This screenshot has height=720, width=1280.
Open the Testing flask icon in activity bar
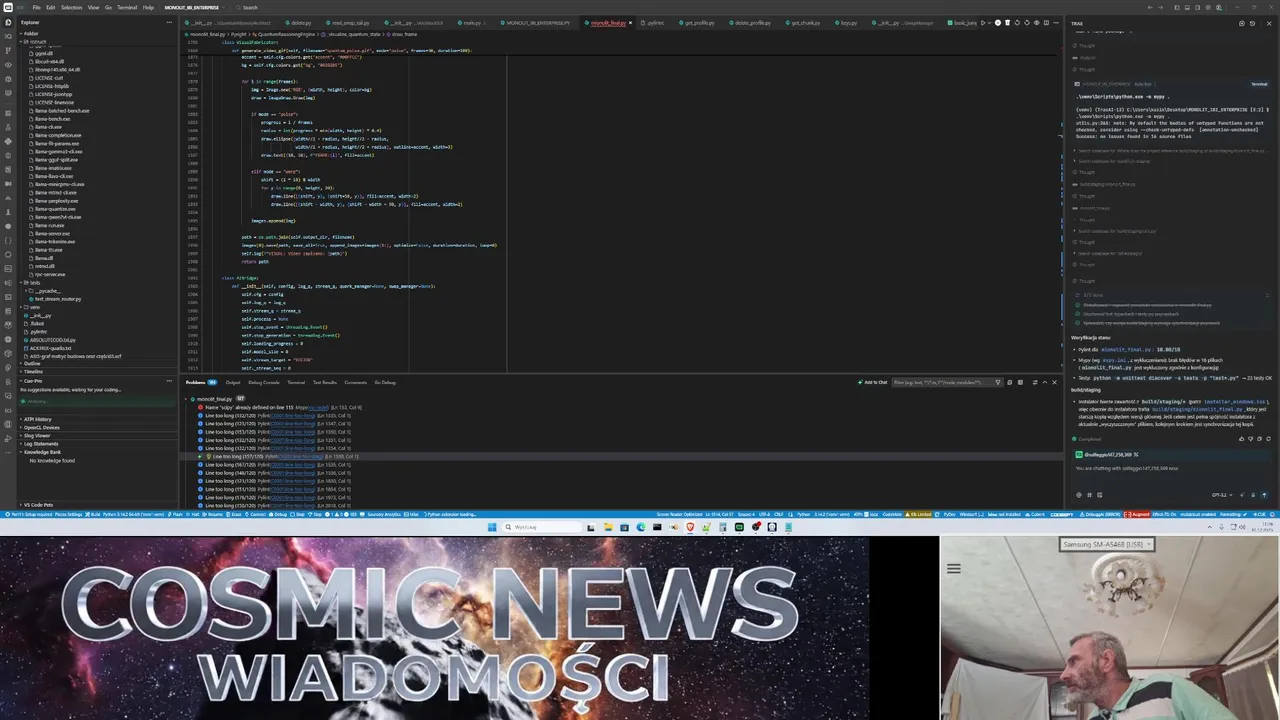point(8,128)
